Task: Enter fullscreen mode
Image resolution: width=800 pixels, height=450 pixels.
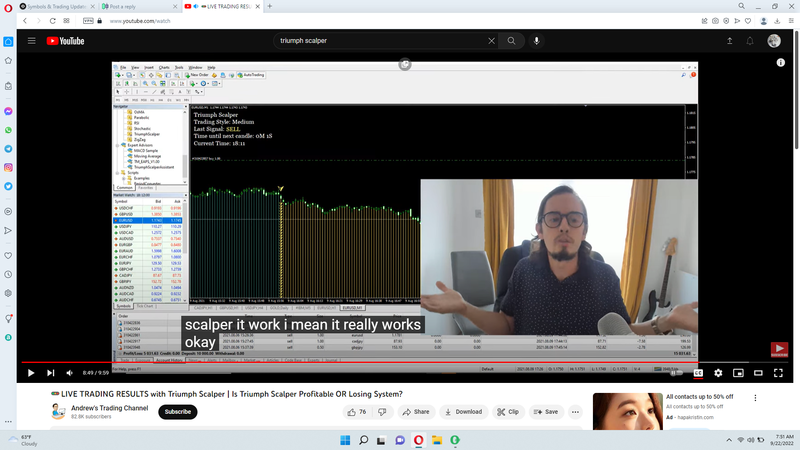Action: (x=778, y=373)
